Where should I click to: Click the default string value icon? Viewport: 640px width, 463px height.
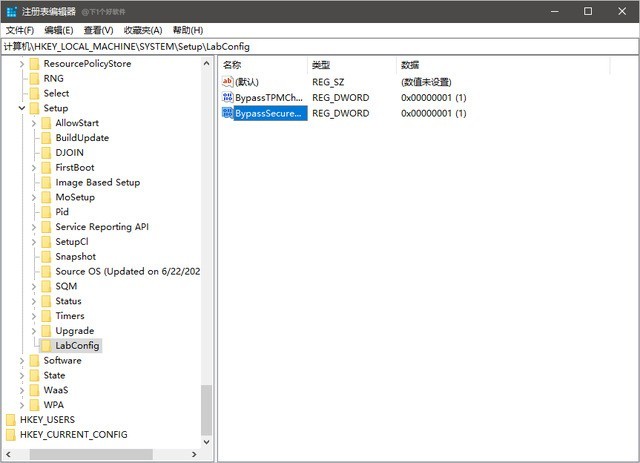pyautogui.click(x=227, y=82)
